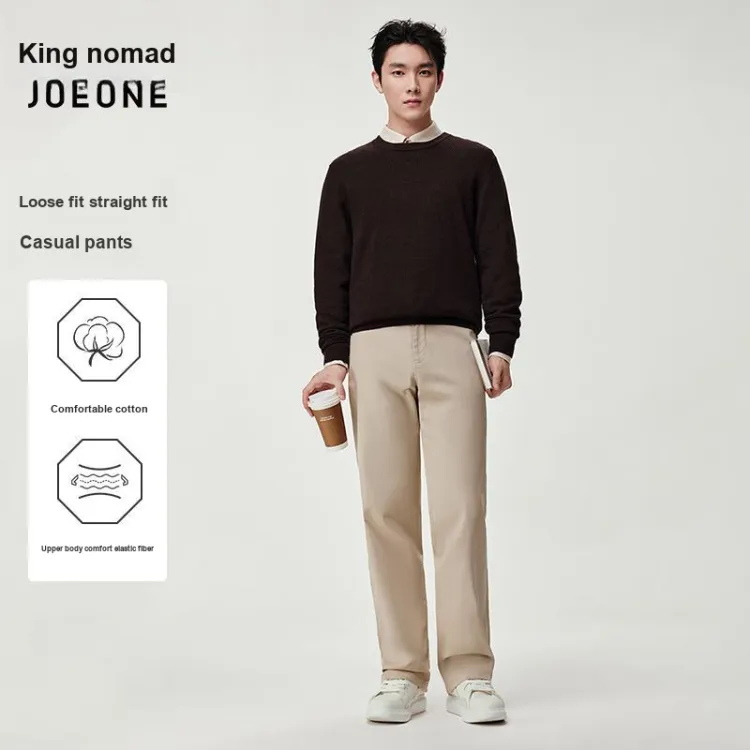Click the Upper body comfort elastic fiber caption
This screenshot has width=750, height=750.
[x=98, y=548]
